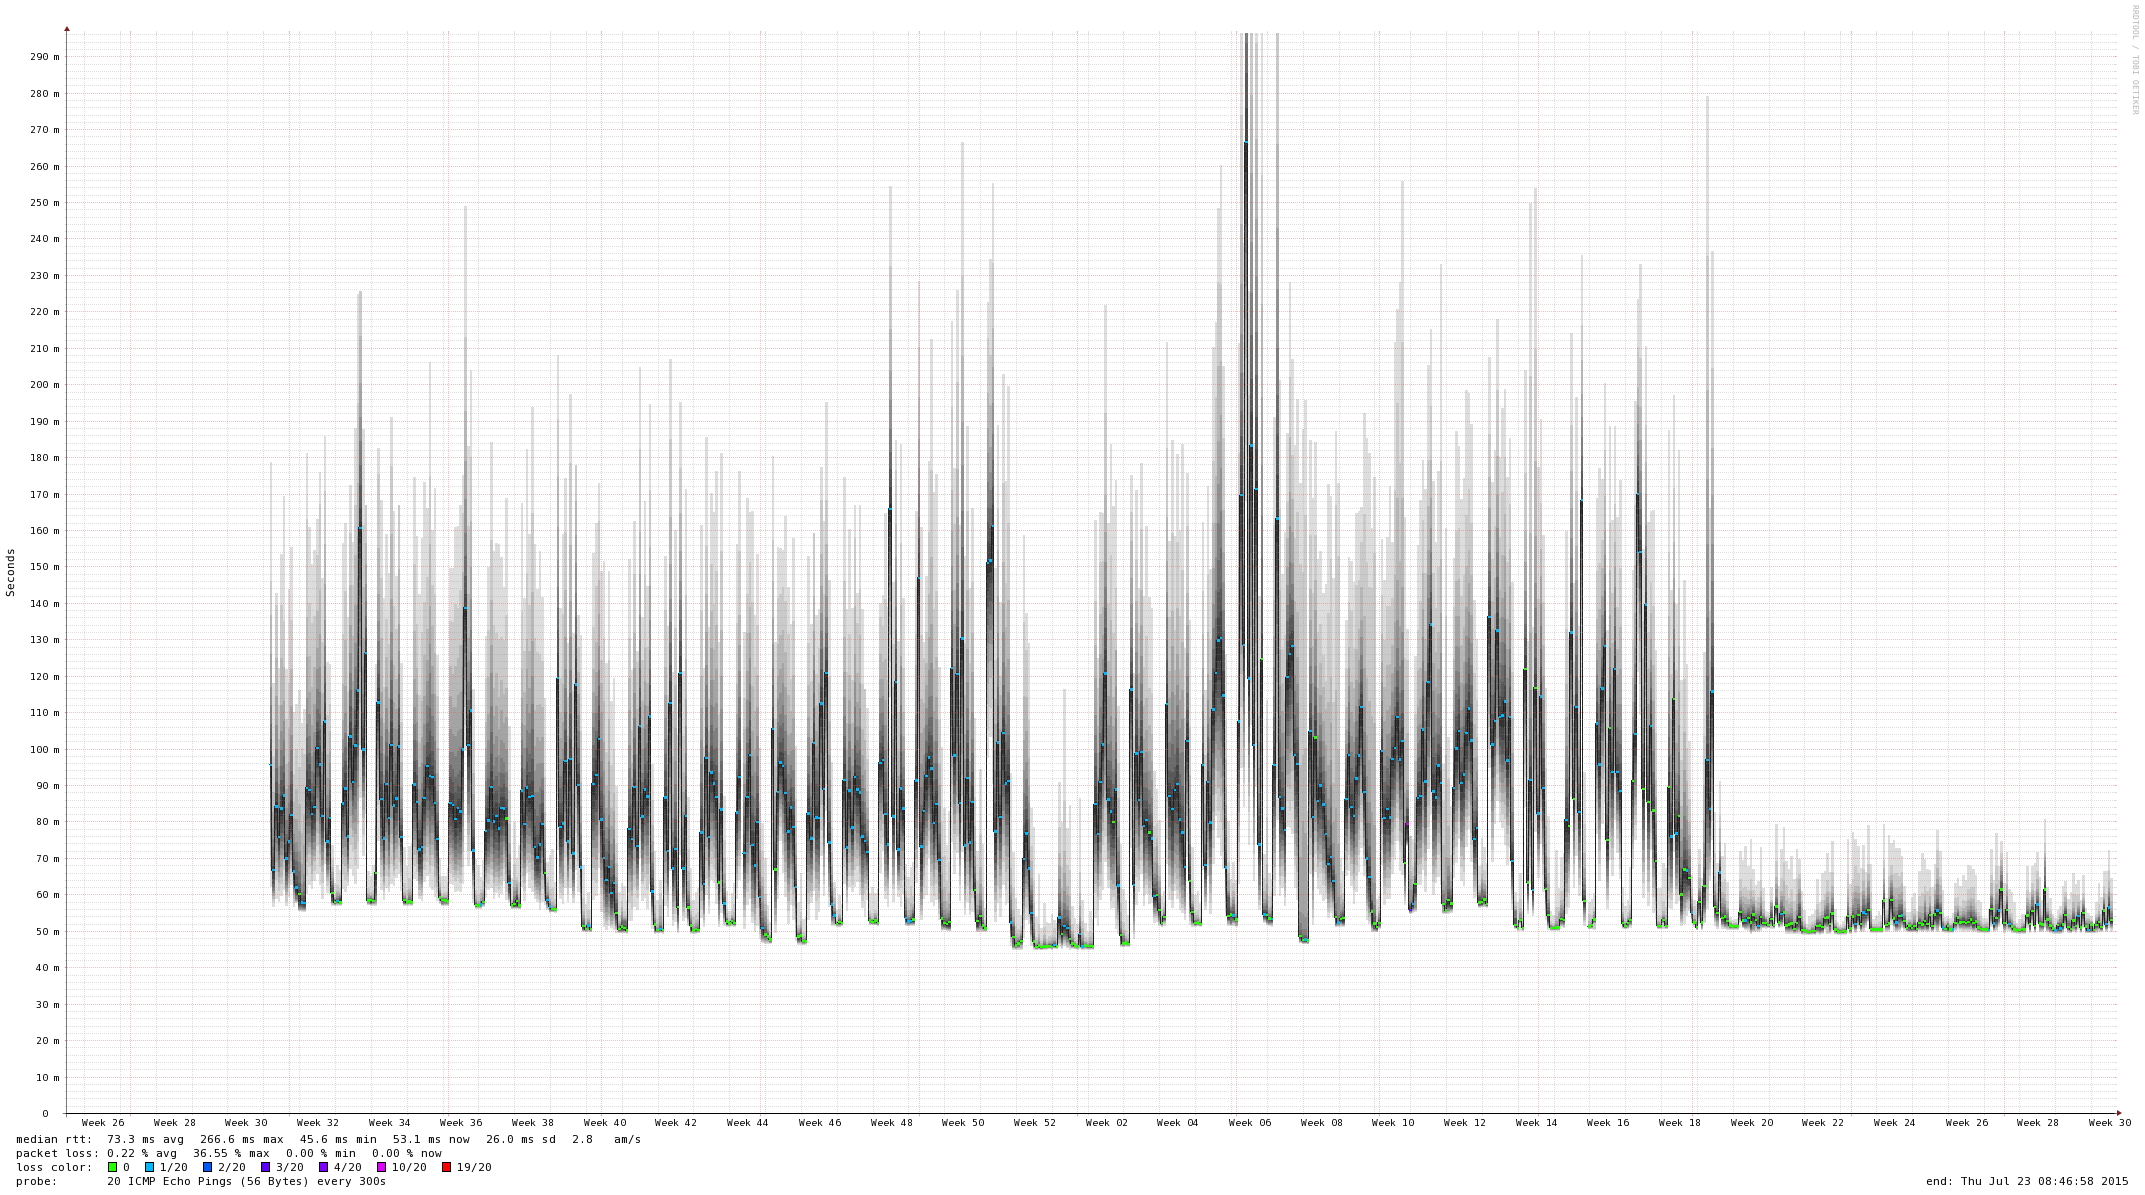Click the magenta 10/20 loss color swatch

[381, 1167]
